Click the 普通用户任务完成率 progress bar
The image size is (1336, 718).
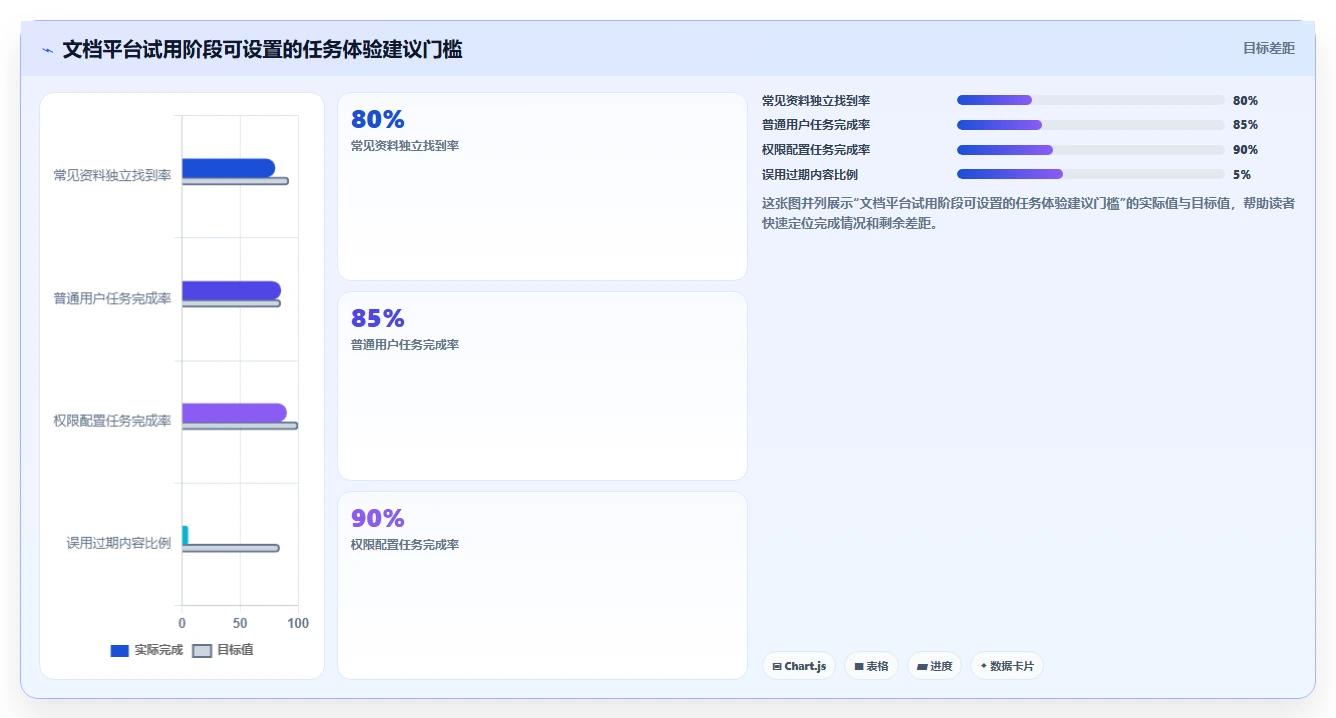click(1090, 125)
